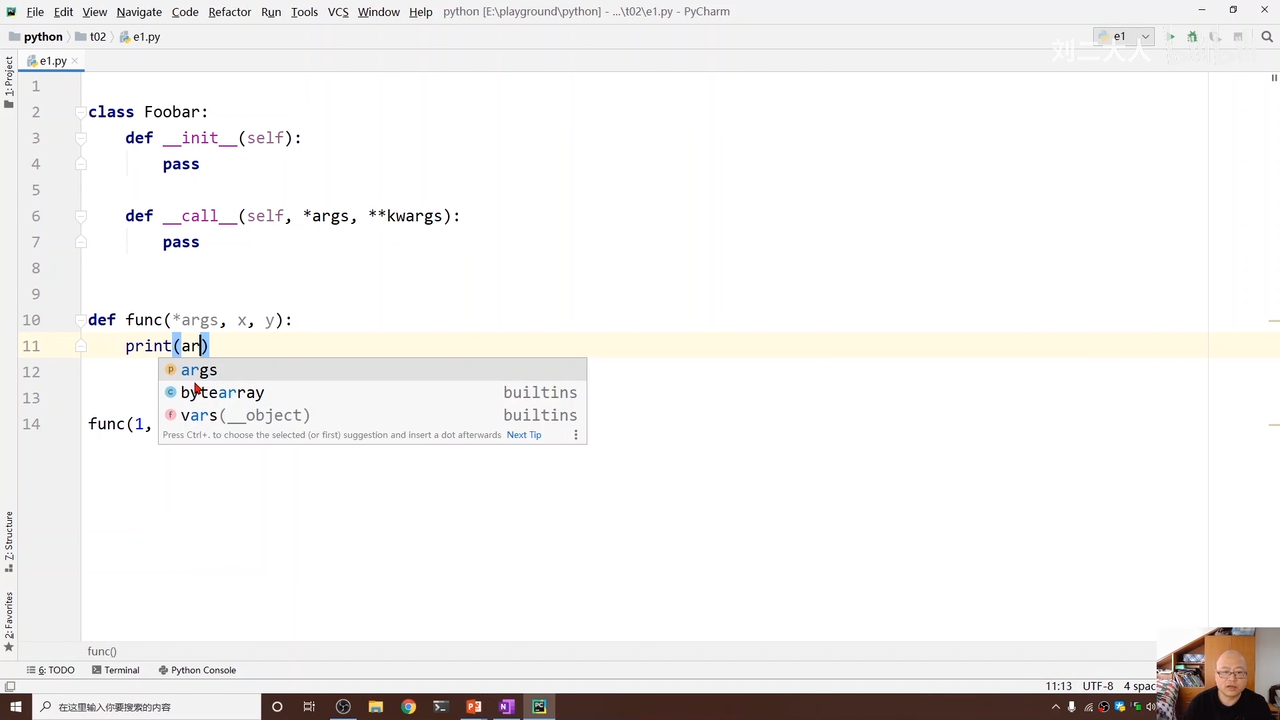Click the Stop process square icon

click(1238, 37)
